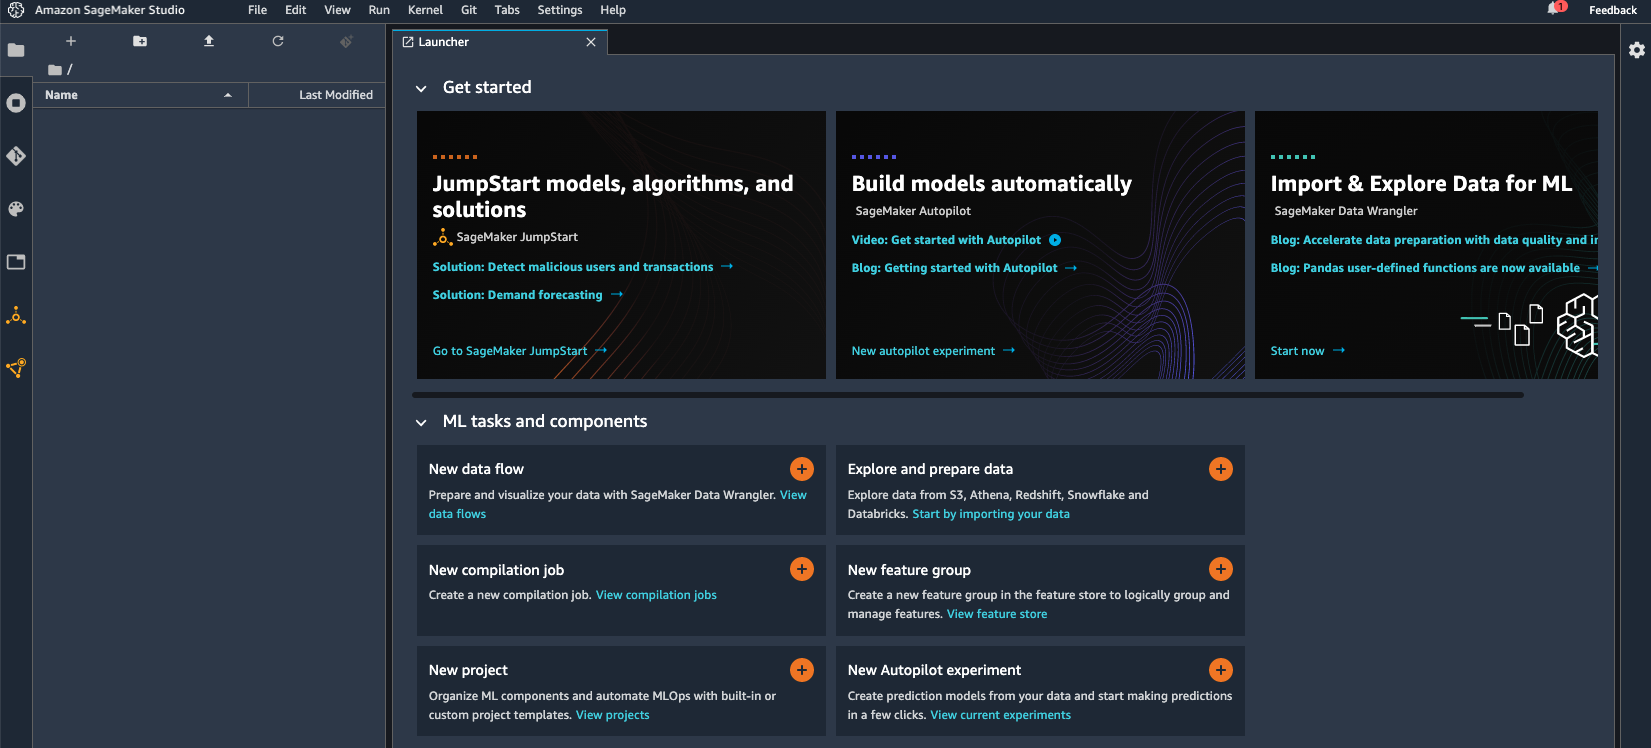Click the plus icon for New data flow
This screenshot has height=748, width=1651.
click(802, 469)
